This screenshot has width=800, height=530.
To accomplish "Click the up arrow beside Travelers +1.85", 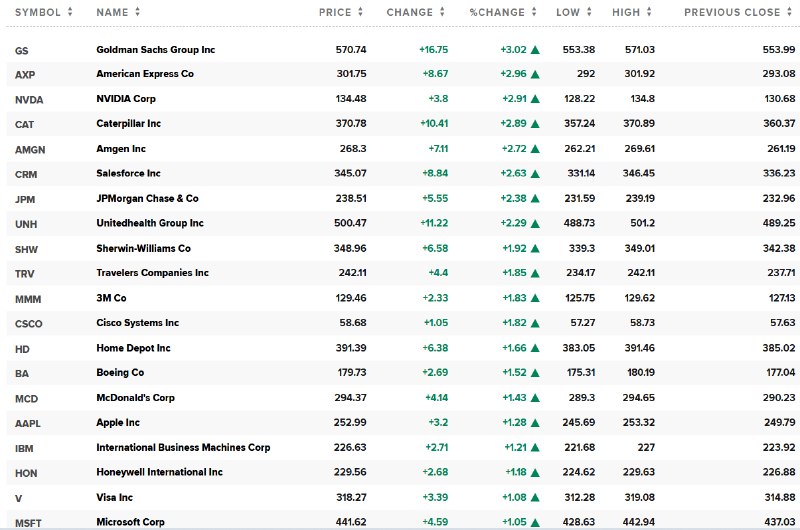I will 535,273.
